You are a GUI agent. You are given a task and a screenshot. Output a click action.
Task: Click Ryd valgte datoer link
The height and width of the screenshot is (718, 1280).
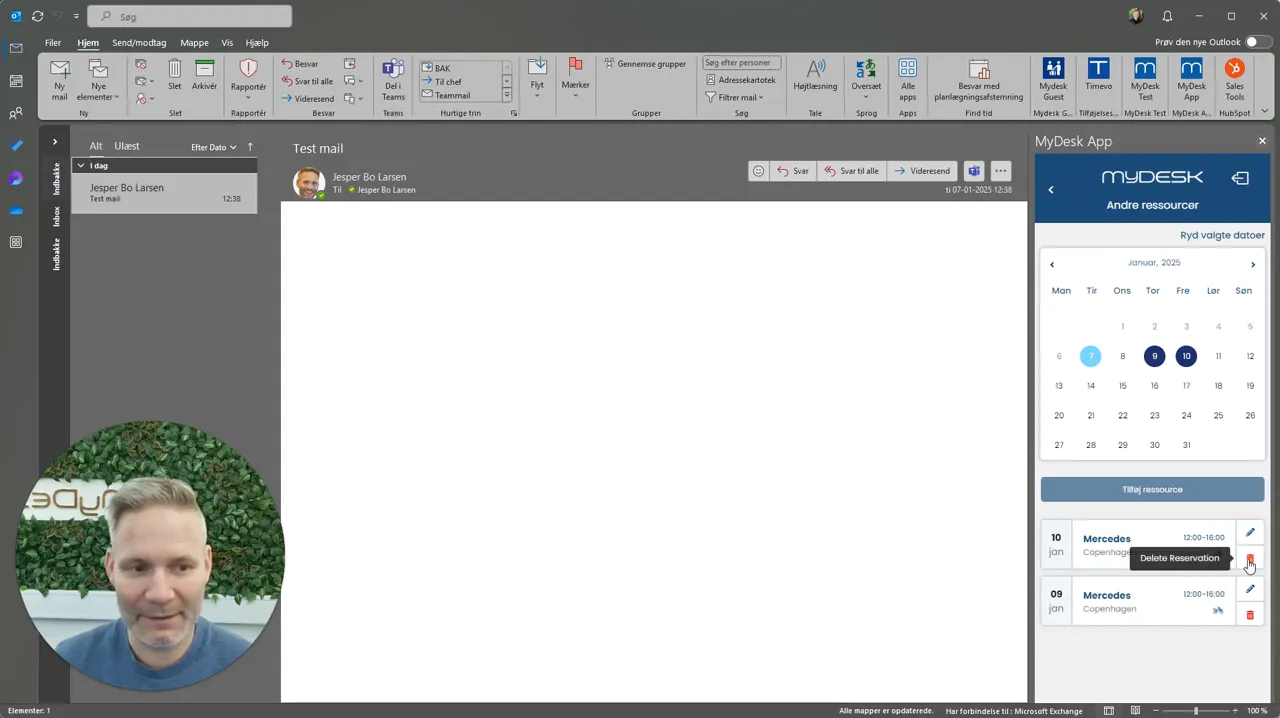point(1222,235)
